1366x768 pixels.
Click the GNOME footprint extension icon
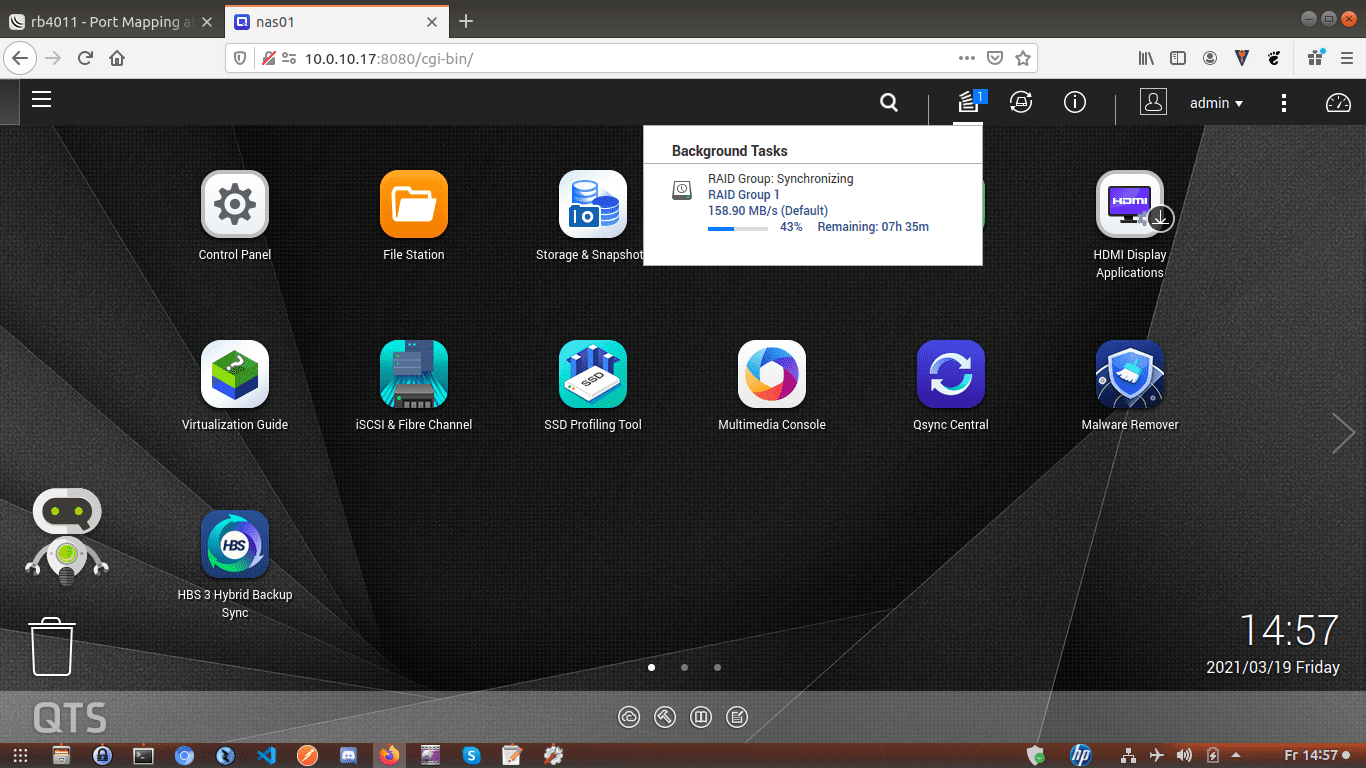click(x=1274, y=58)
